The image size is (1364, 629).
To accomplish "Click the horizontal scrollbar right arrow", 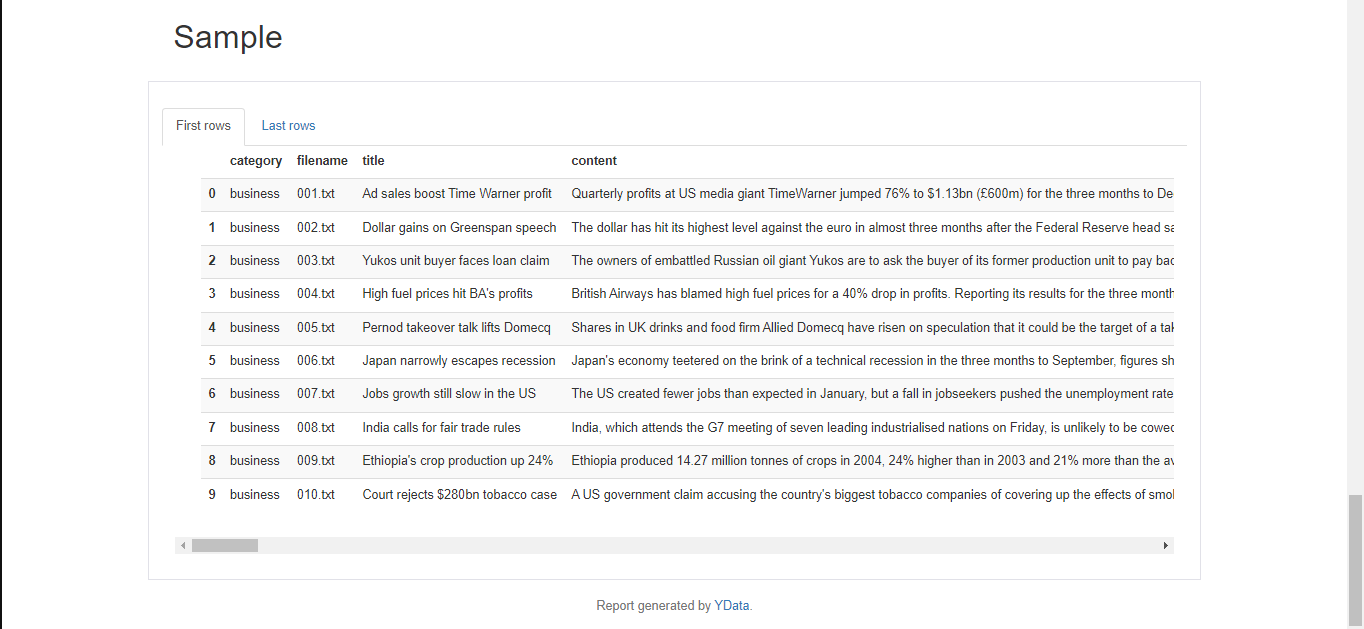I will (1166, 546).
